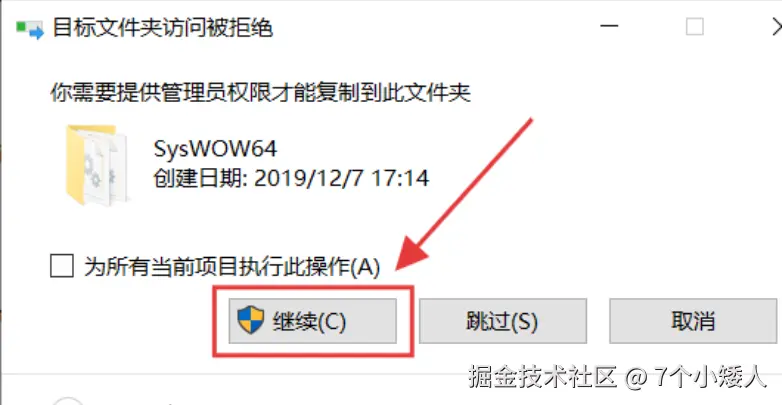782x405 pixels.
Task: Close the 目标文件夹访问被拒绝 dialog
Action: click(776, 27)
